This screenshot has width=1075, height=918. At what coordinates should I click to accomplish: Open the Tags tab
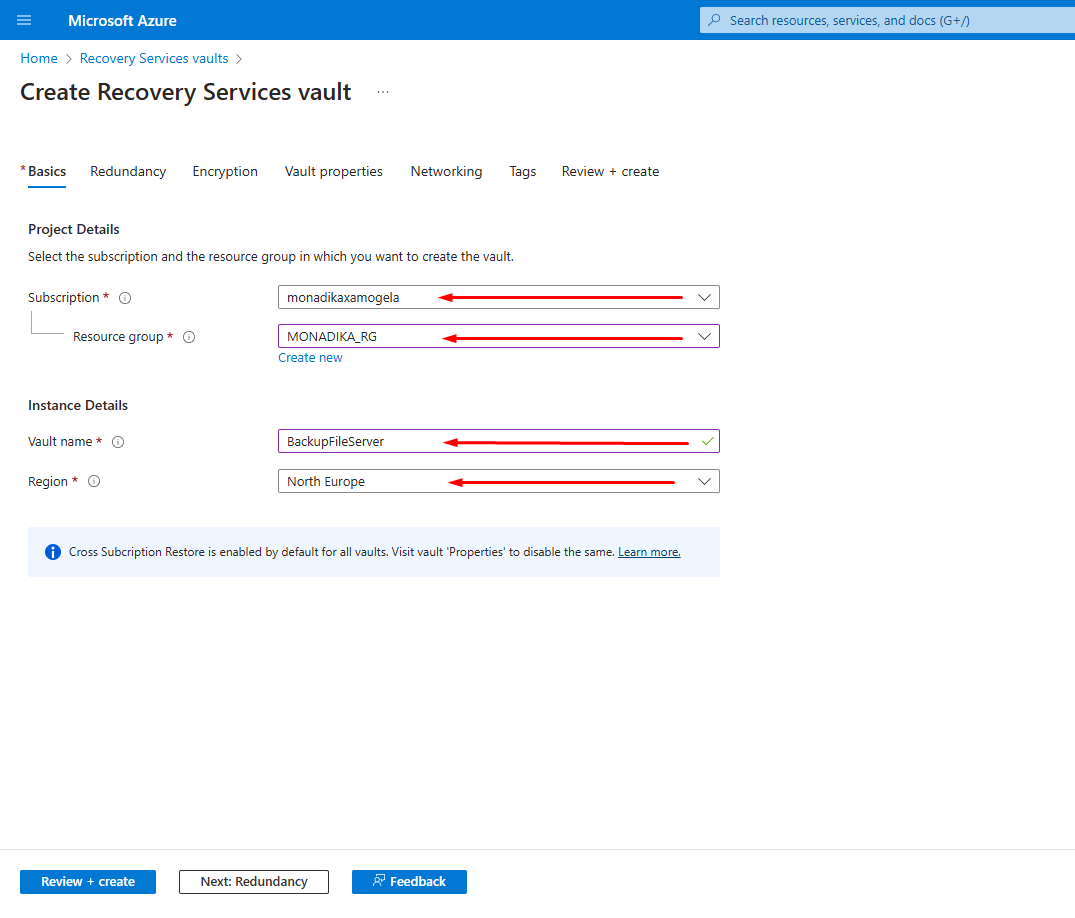(x=522, y=171)
